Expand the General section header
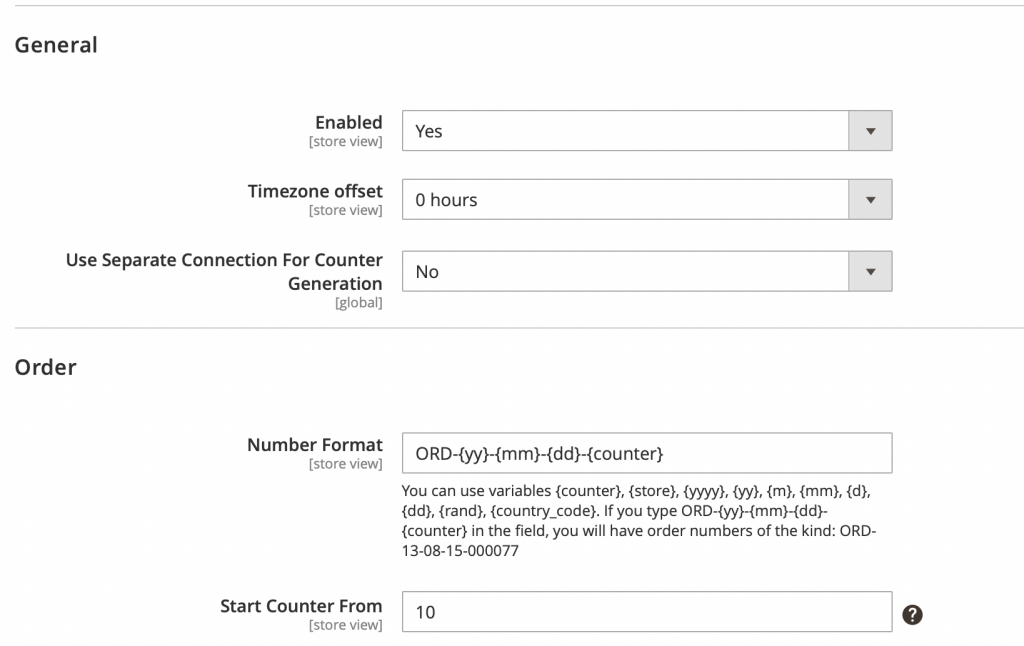Screen dimensions: 1024x646 tap(56, 44)
